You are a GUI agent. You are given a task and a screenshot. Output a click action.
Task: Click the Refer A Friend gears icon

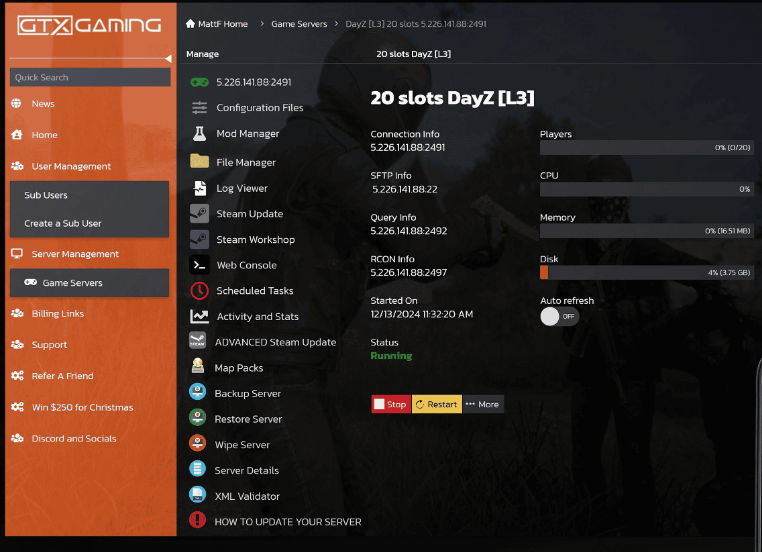[17, 376]
